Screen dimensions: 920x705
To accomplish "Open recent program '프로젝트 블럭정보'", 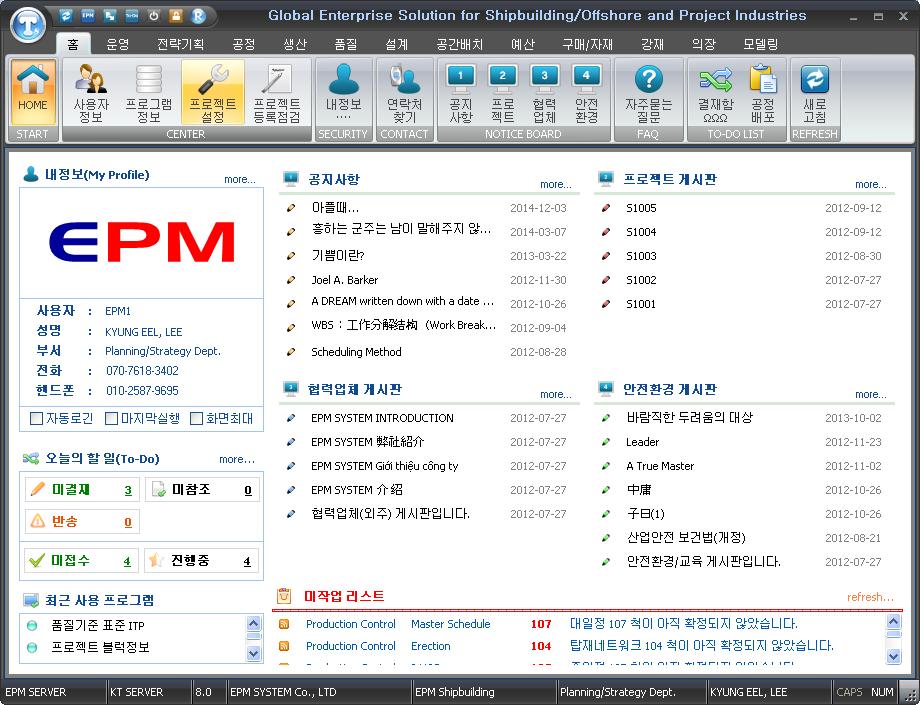I will click(x=100, y=647).
